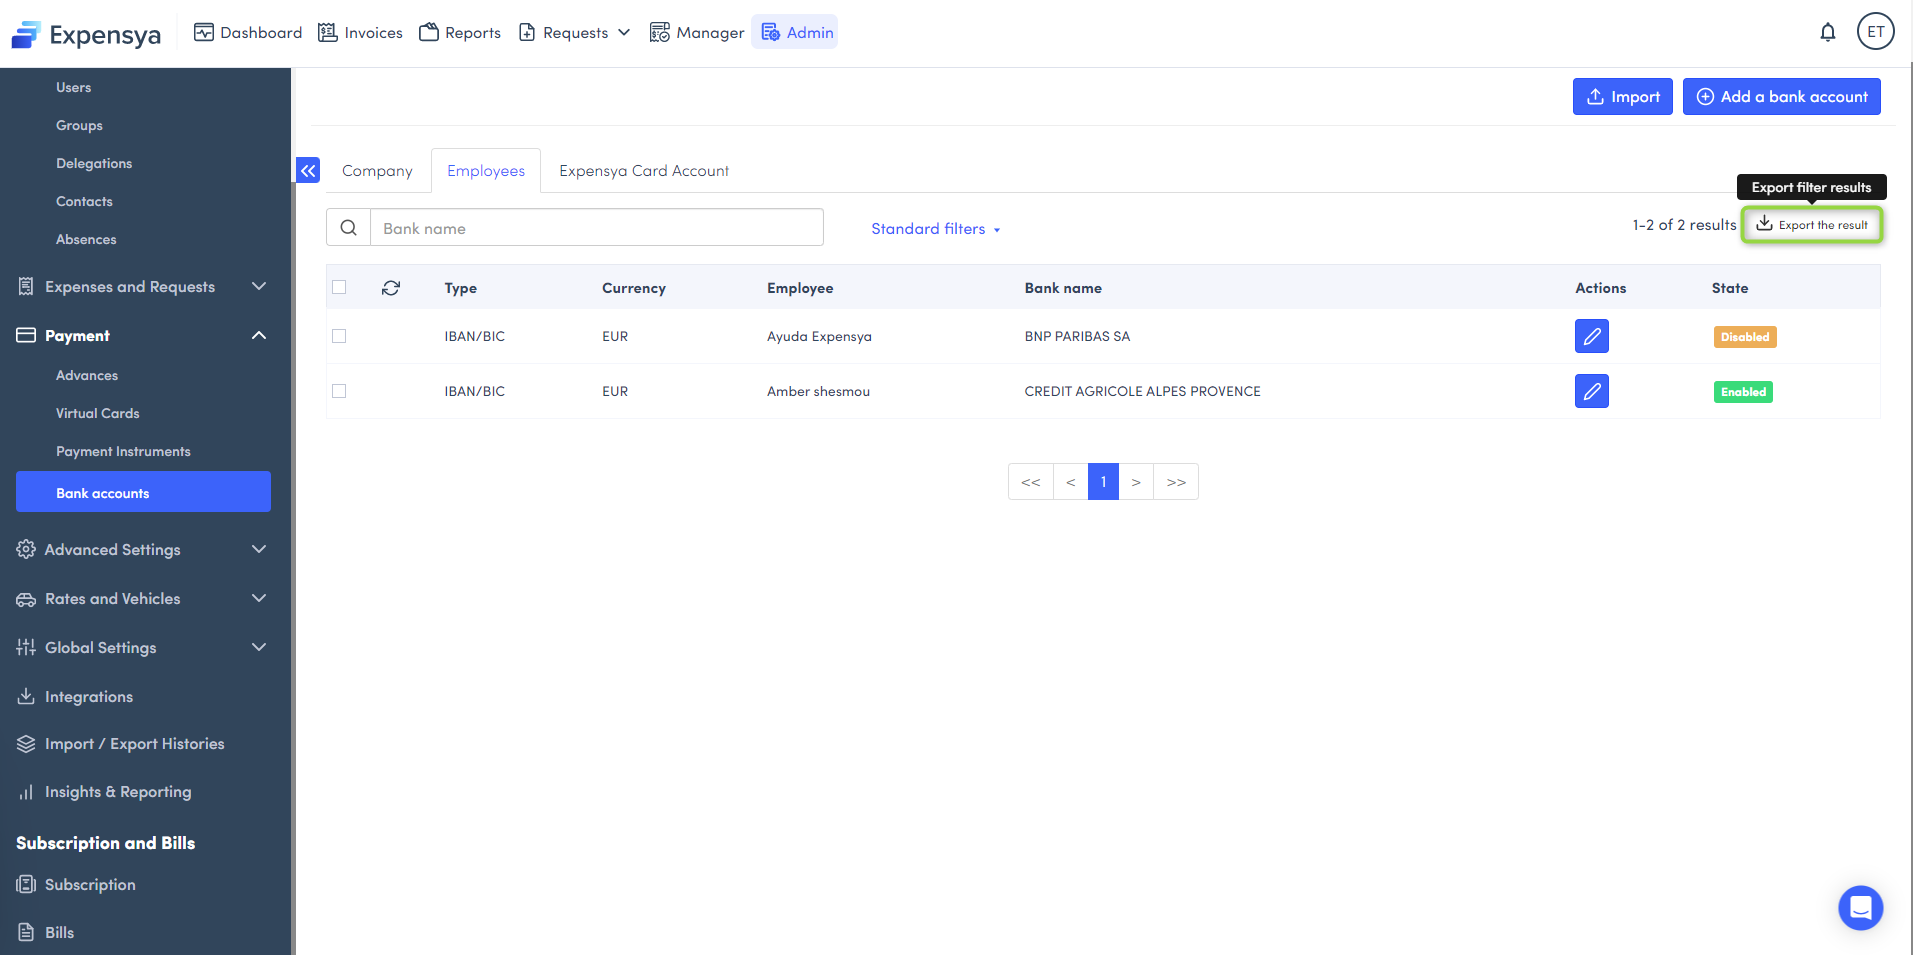Check the Amber shesmou row checkbox
1913x955 pixels.
coord(339,392)
